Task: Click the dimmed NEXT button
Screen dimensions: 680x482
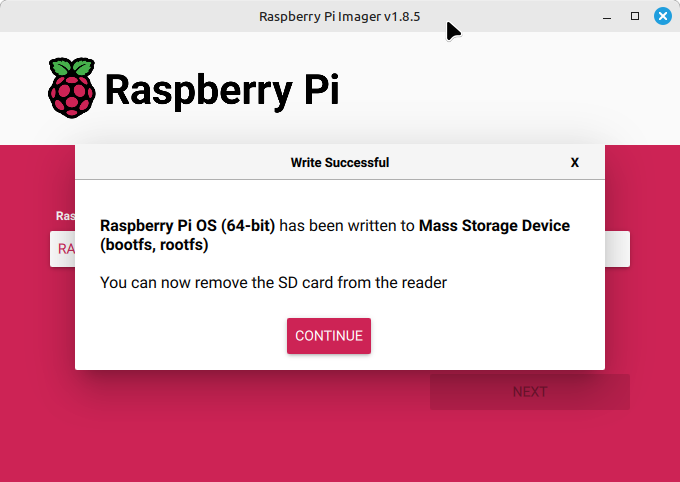Action: (x=530, y=392)
